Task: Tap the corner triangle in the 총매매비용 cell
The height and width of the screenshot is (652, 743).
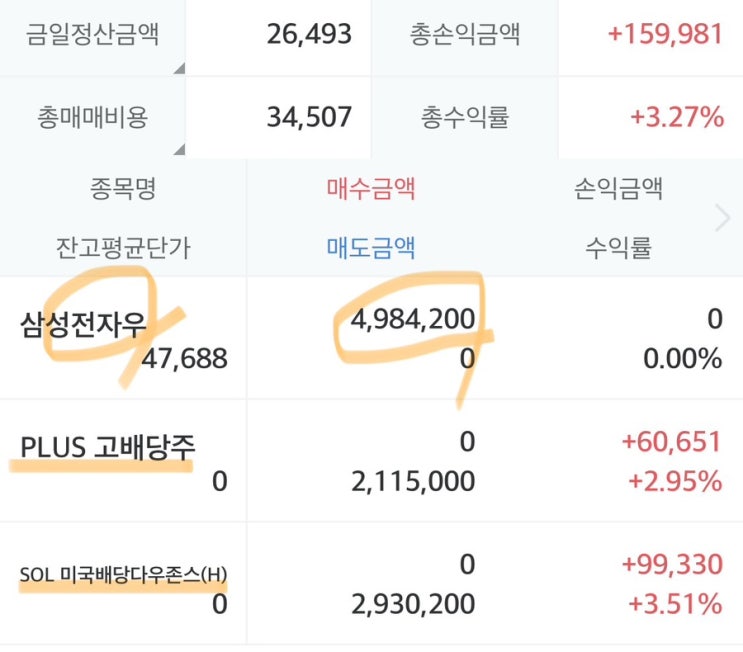Action: (179, 150)
